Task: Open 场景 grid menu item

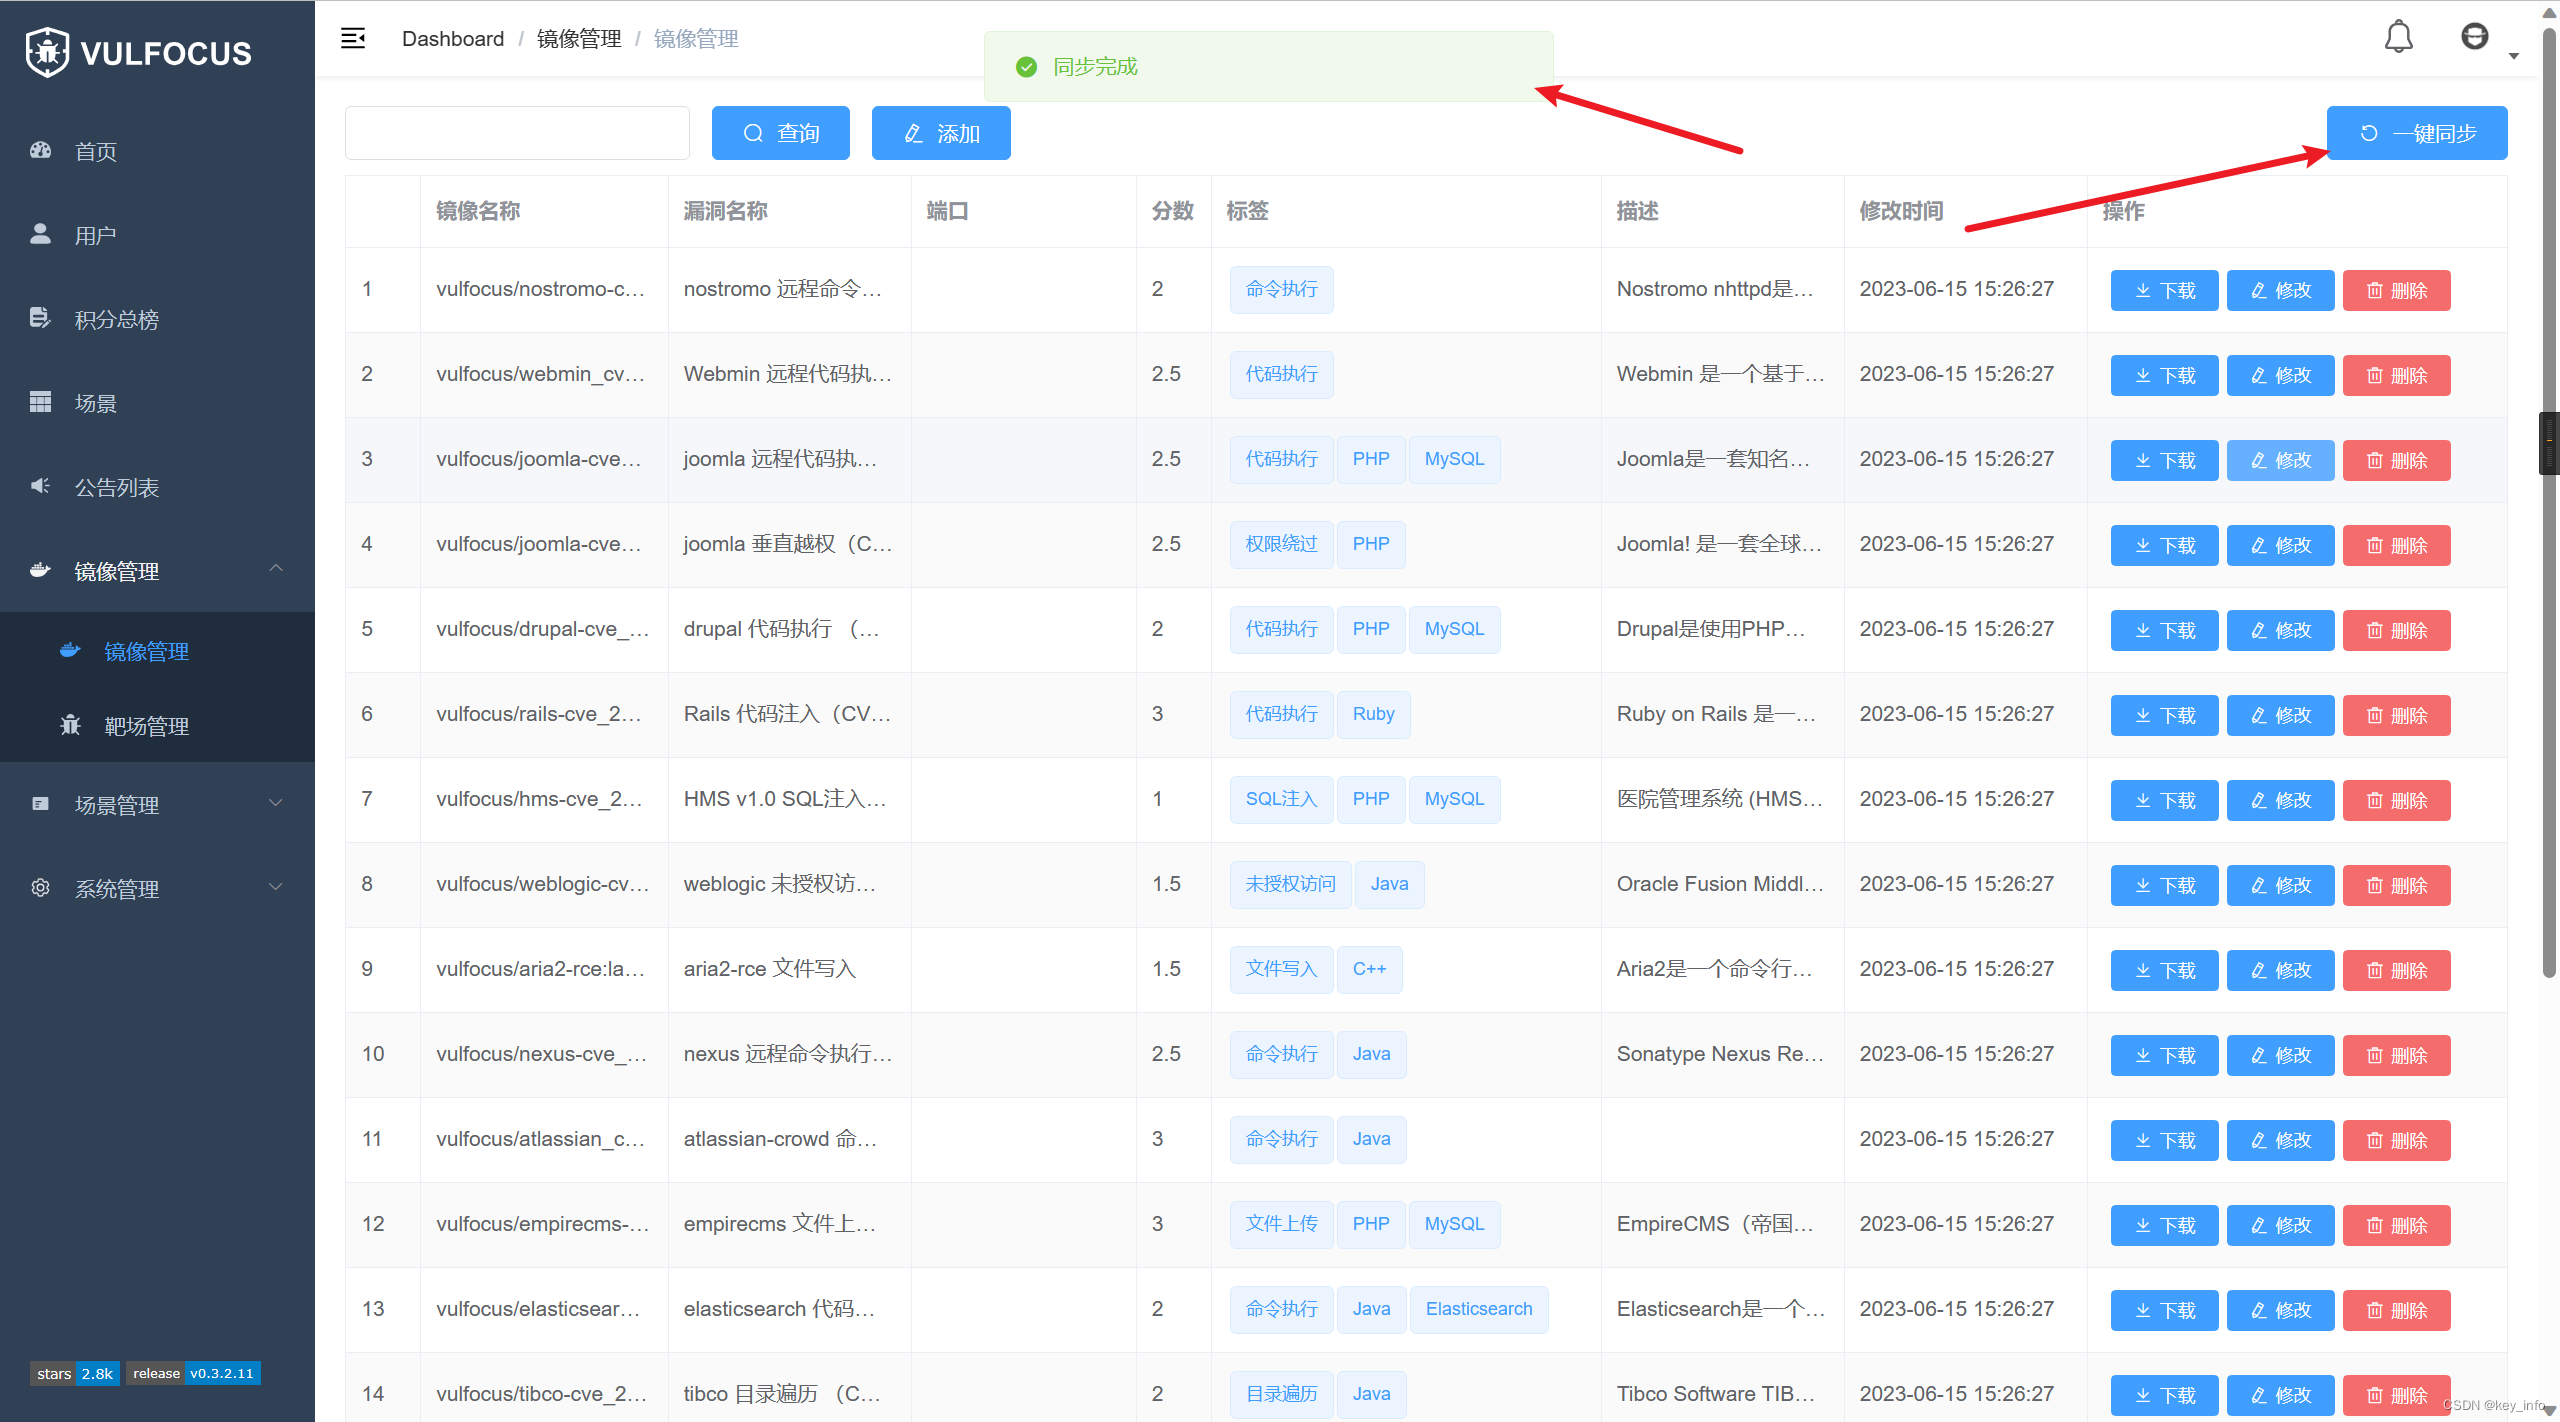Action: tap(96, 403)
